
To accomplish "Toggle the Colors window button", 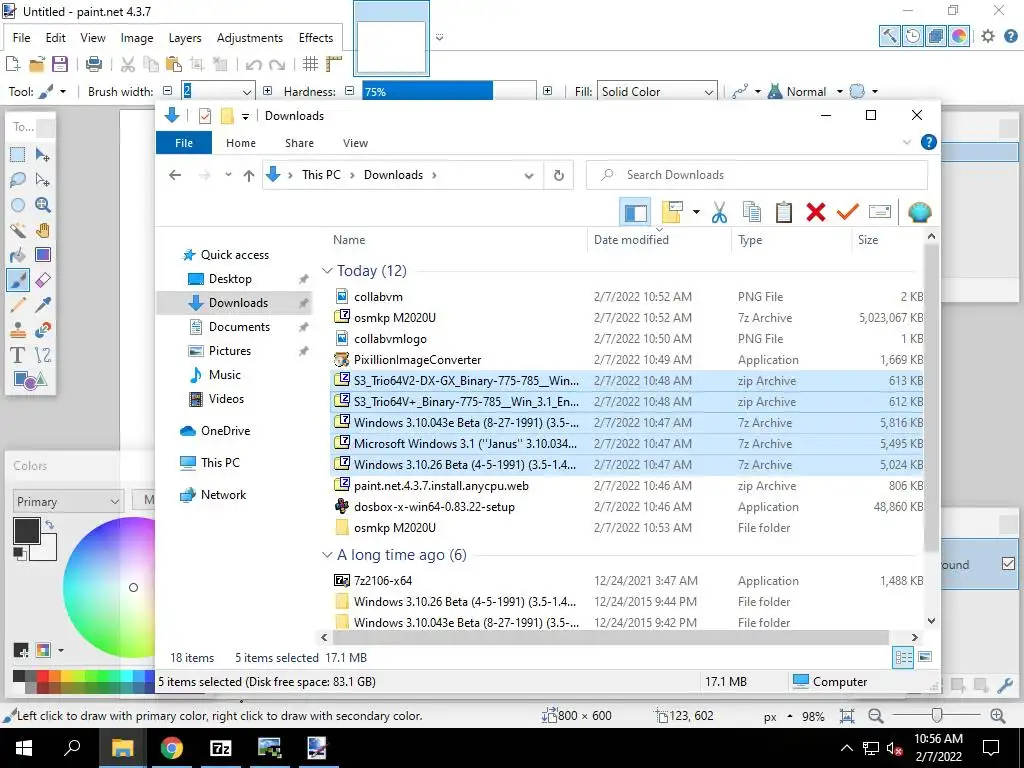I will [958, 36].
